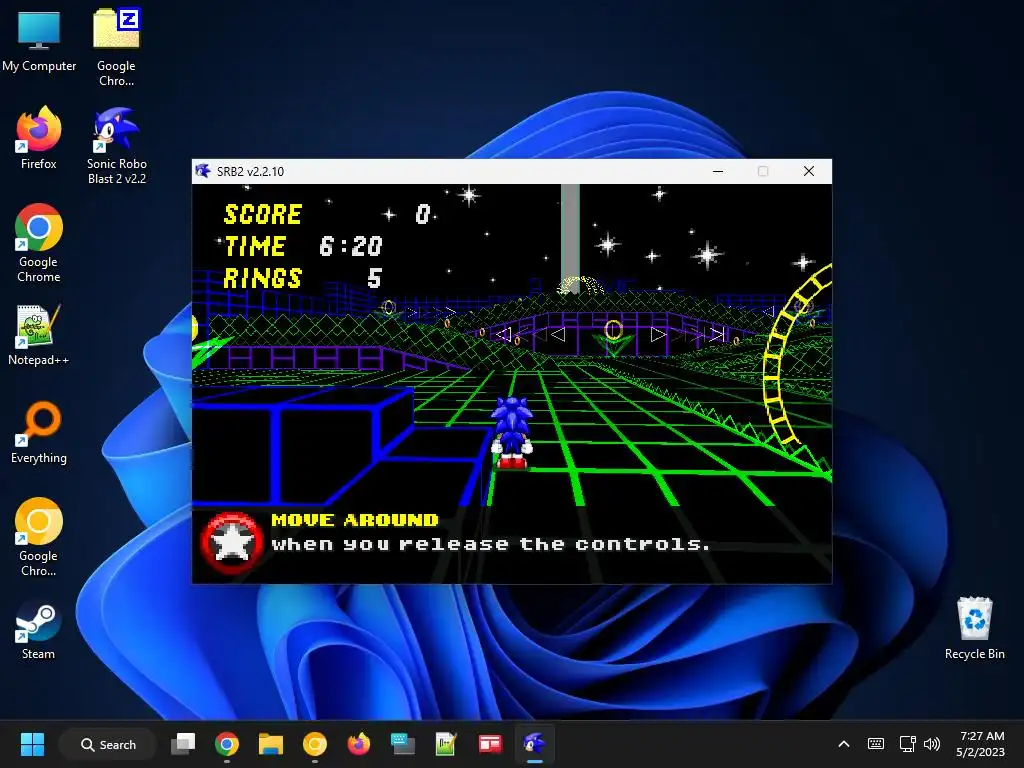This screenshot has width=1024, height=768.
Task: Select the SRB2 Sonic taskbar icon
Action: [534, 744]
